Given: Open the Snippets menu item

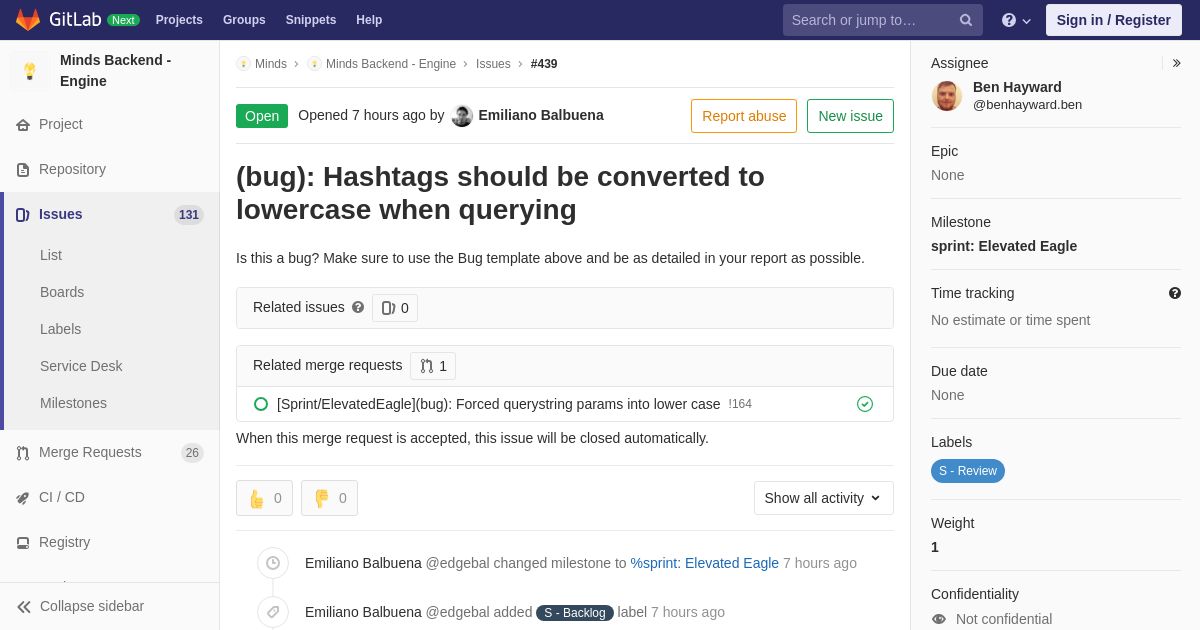Looking at the screenshot, I should (x=311, y=20).
